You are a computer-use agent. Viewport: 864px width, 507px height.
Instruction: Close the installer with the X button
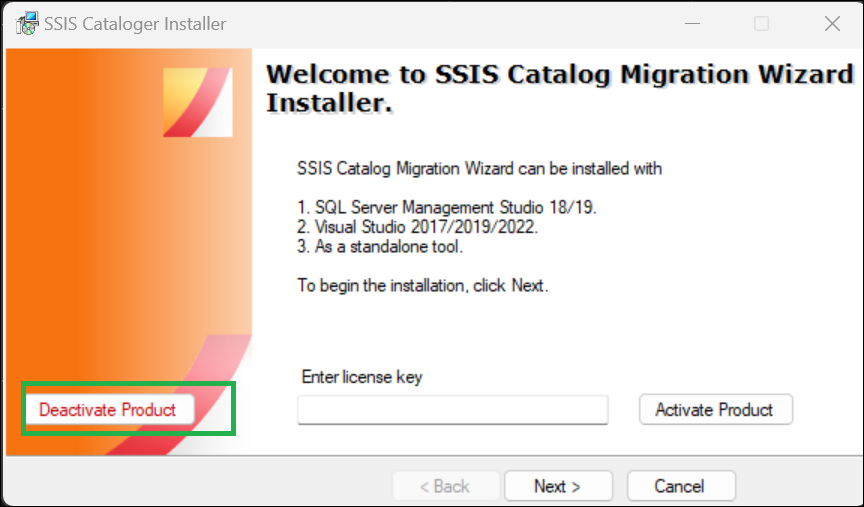tap(832, 24)
